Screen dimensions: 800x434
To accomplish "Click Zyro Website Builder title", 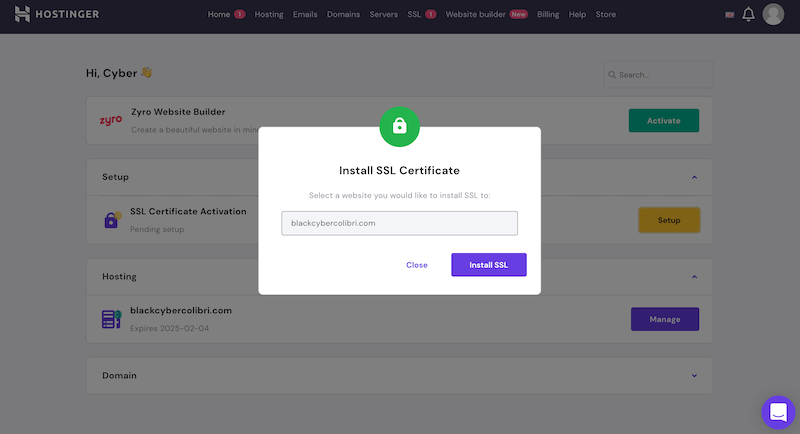I will click(x=178, y=112).
